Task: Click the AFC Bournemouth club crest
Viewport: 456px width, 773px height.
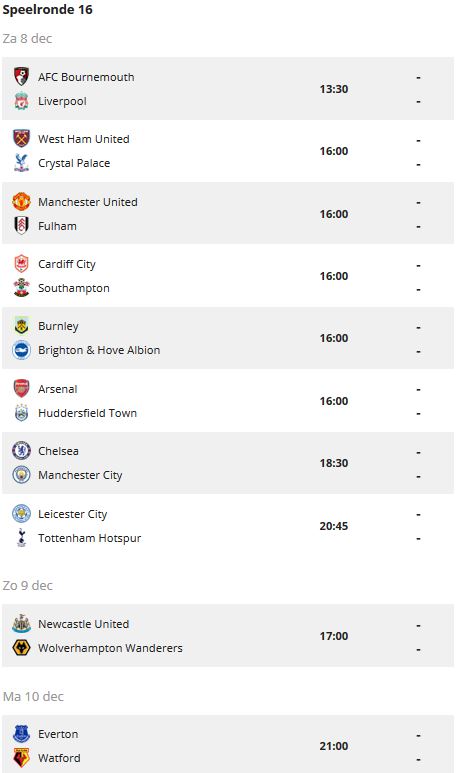Action: [x=21, y=76]
